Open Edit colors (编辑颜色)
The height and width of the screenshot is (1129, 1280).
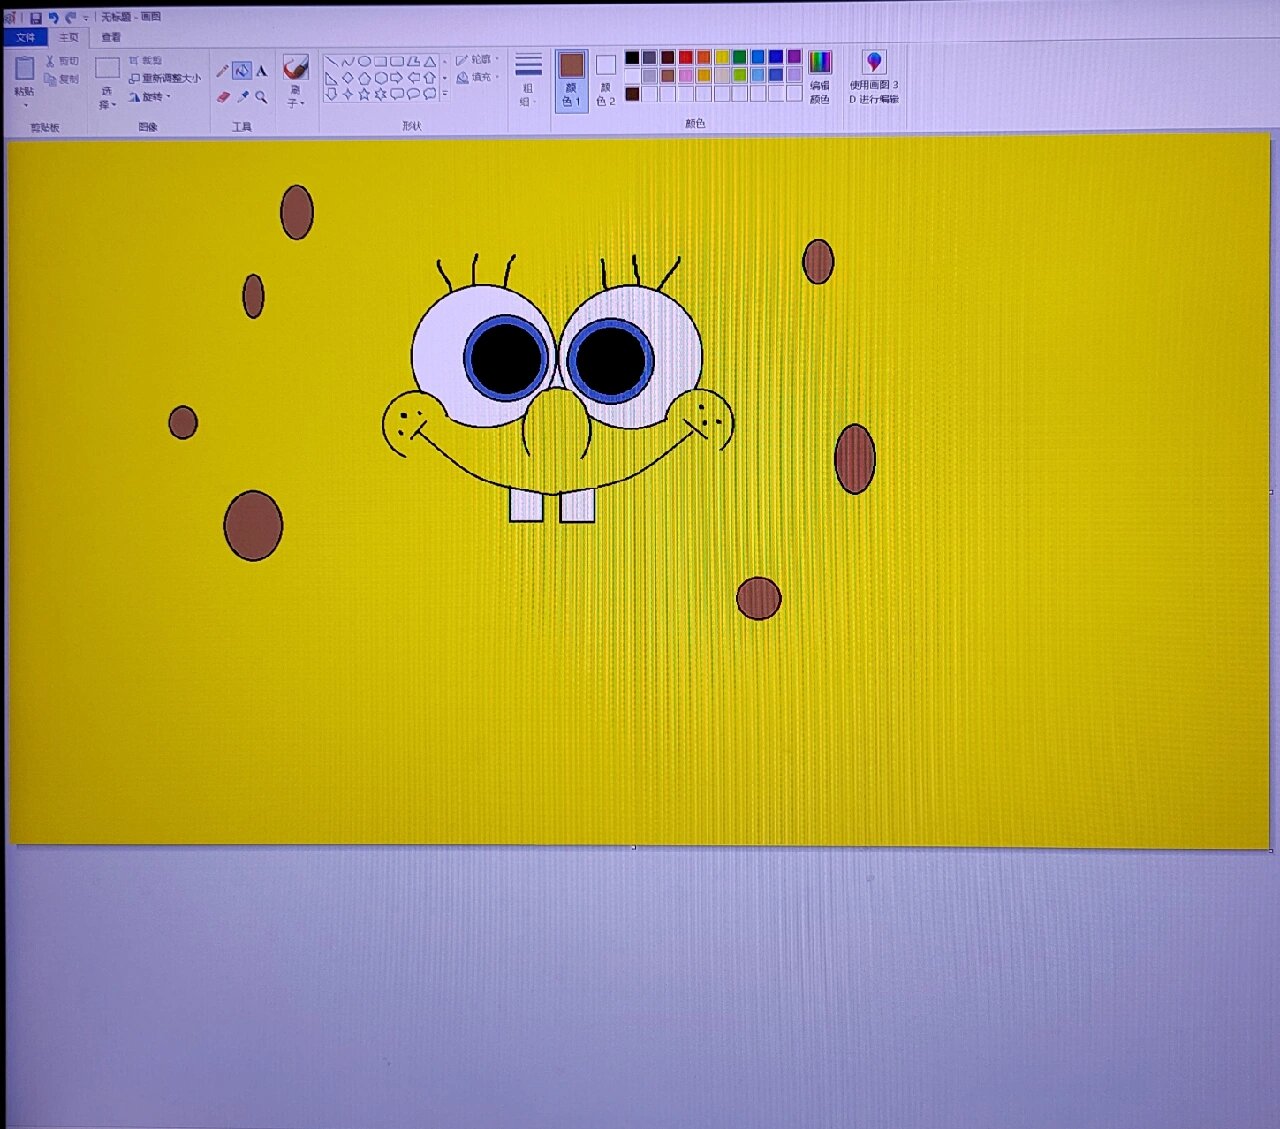coord(820,77)
